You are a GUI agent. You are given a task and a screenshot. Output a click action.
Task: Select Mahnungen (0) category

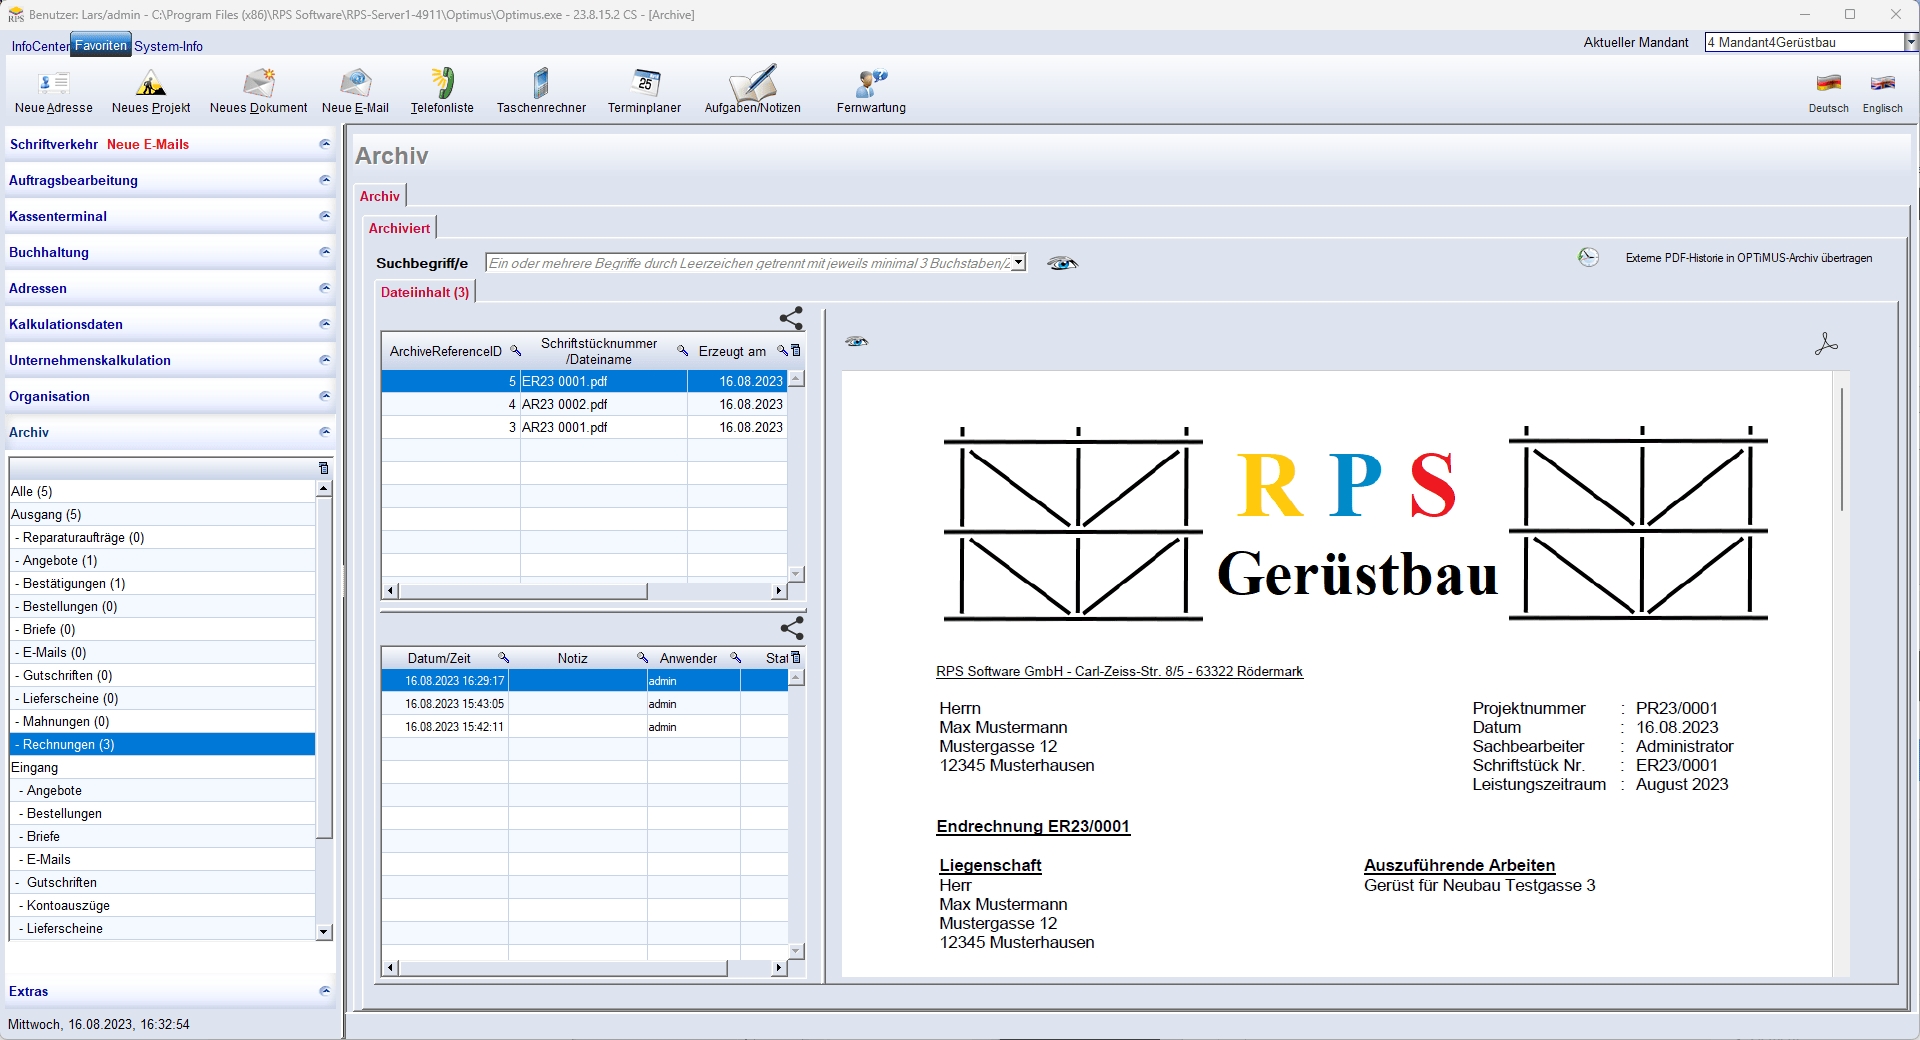162,721
